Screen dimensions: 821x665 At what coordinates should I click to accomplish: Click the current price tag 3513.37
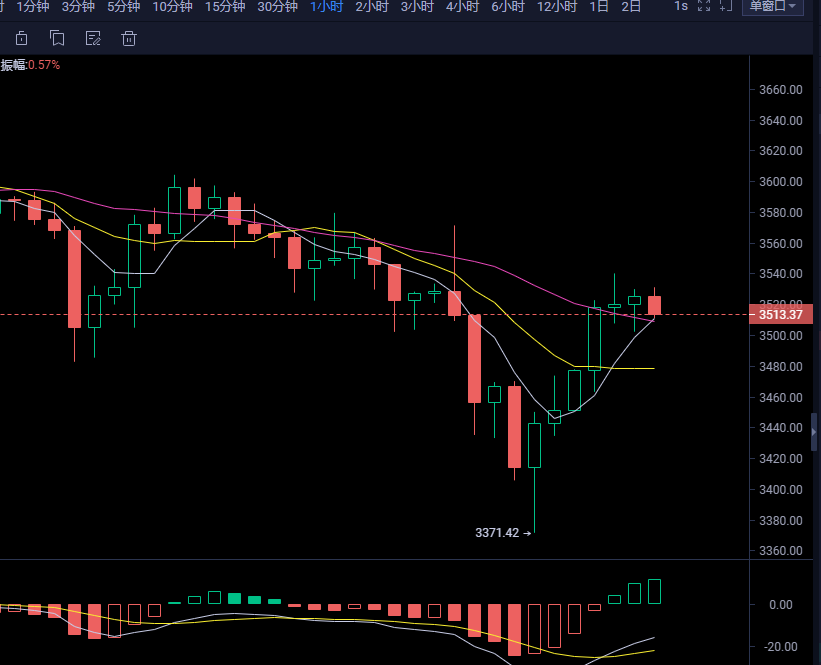coord(781,315)
